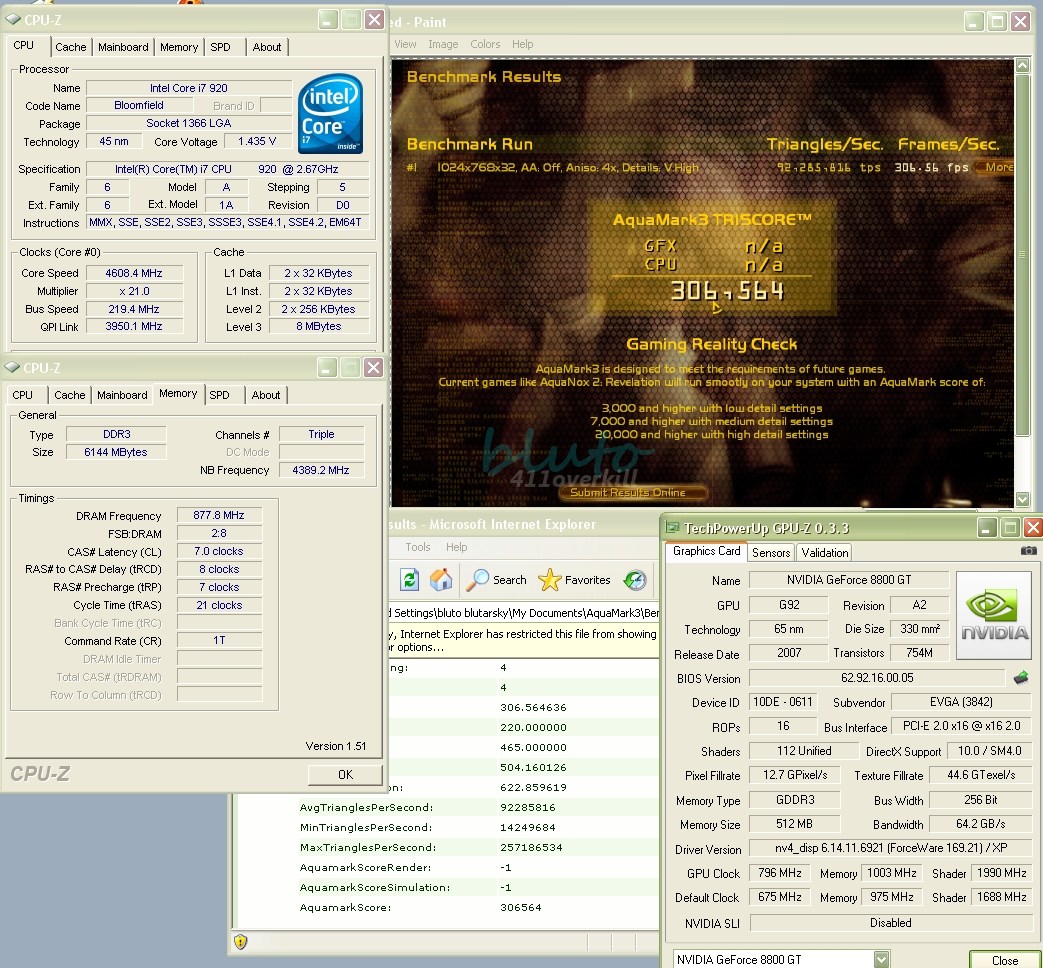
Task: Click OK button in CPU-Z
Action: (x=345, y=774)
